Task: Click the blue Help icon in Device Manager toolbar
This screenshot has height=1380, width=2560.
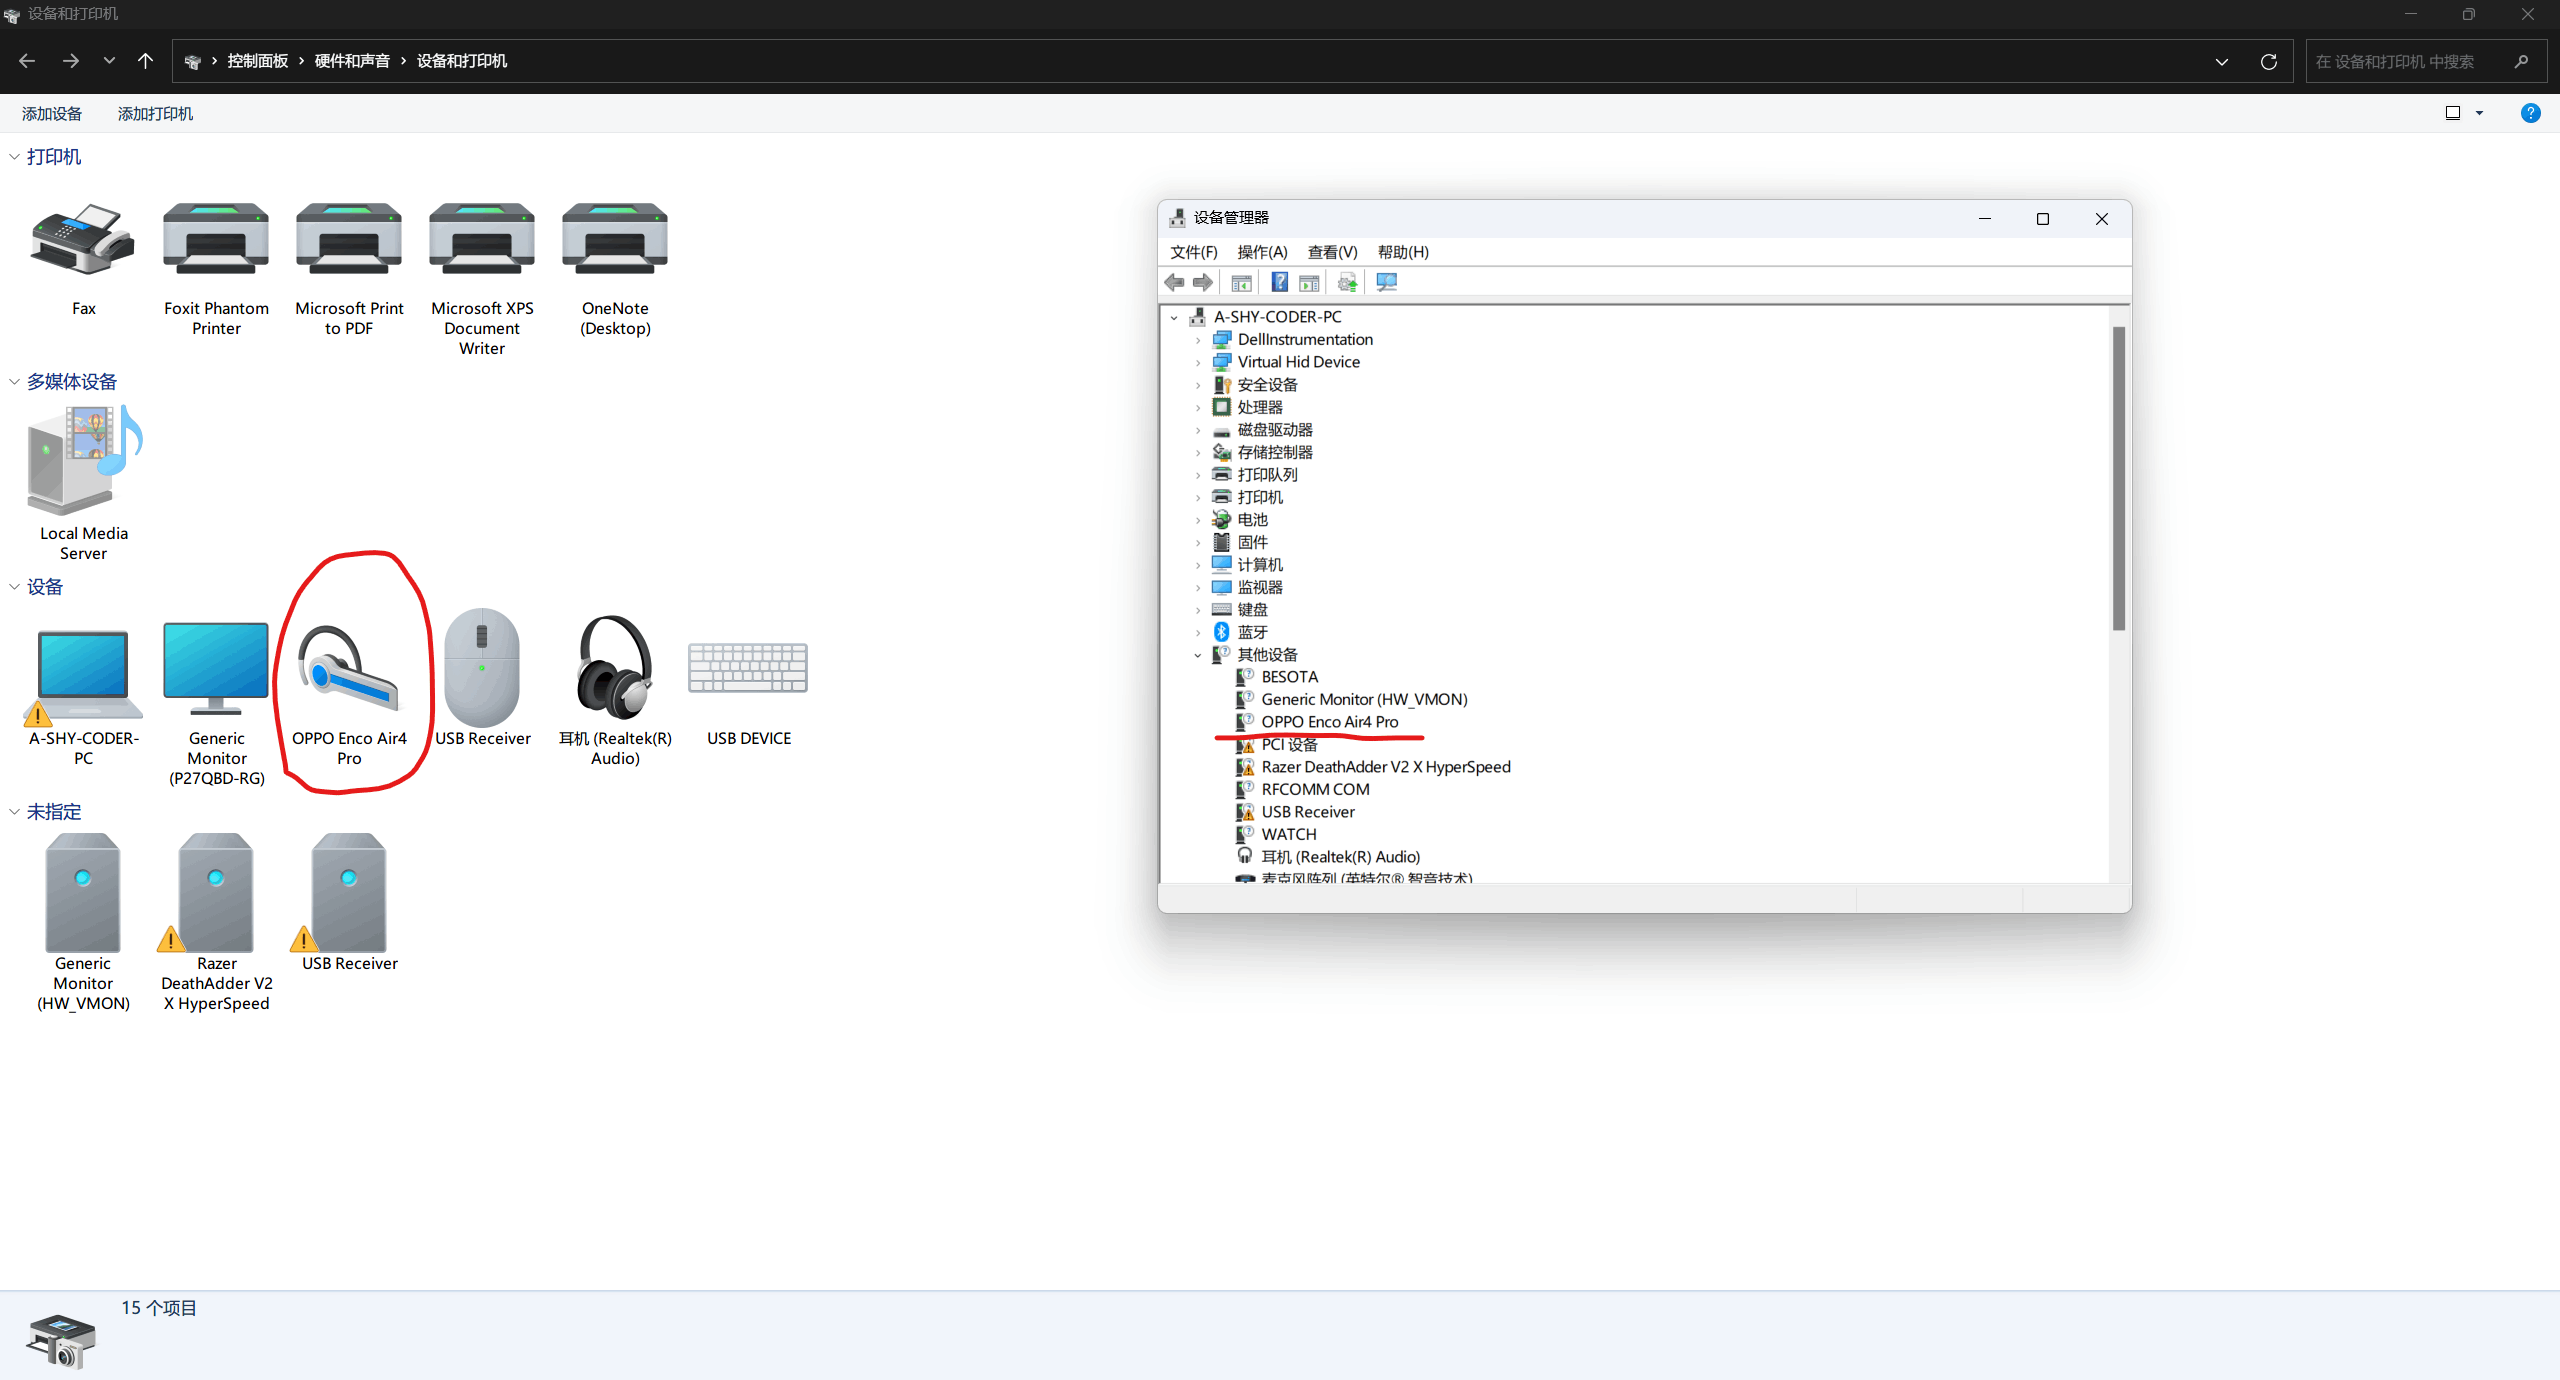Action: click(x=1279, y=283)
